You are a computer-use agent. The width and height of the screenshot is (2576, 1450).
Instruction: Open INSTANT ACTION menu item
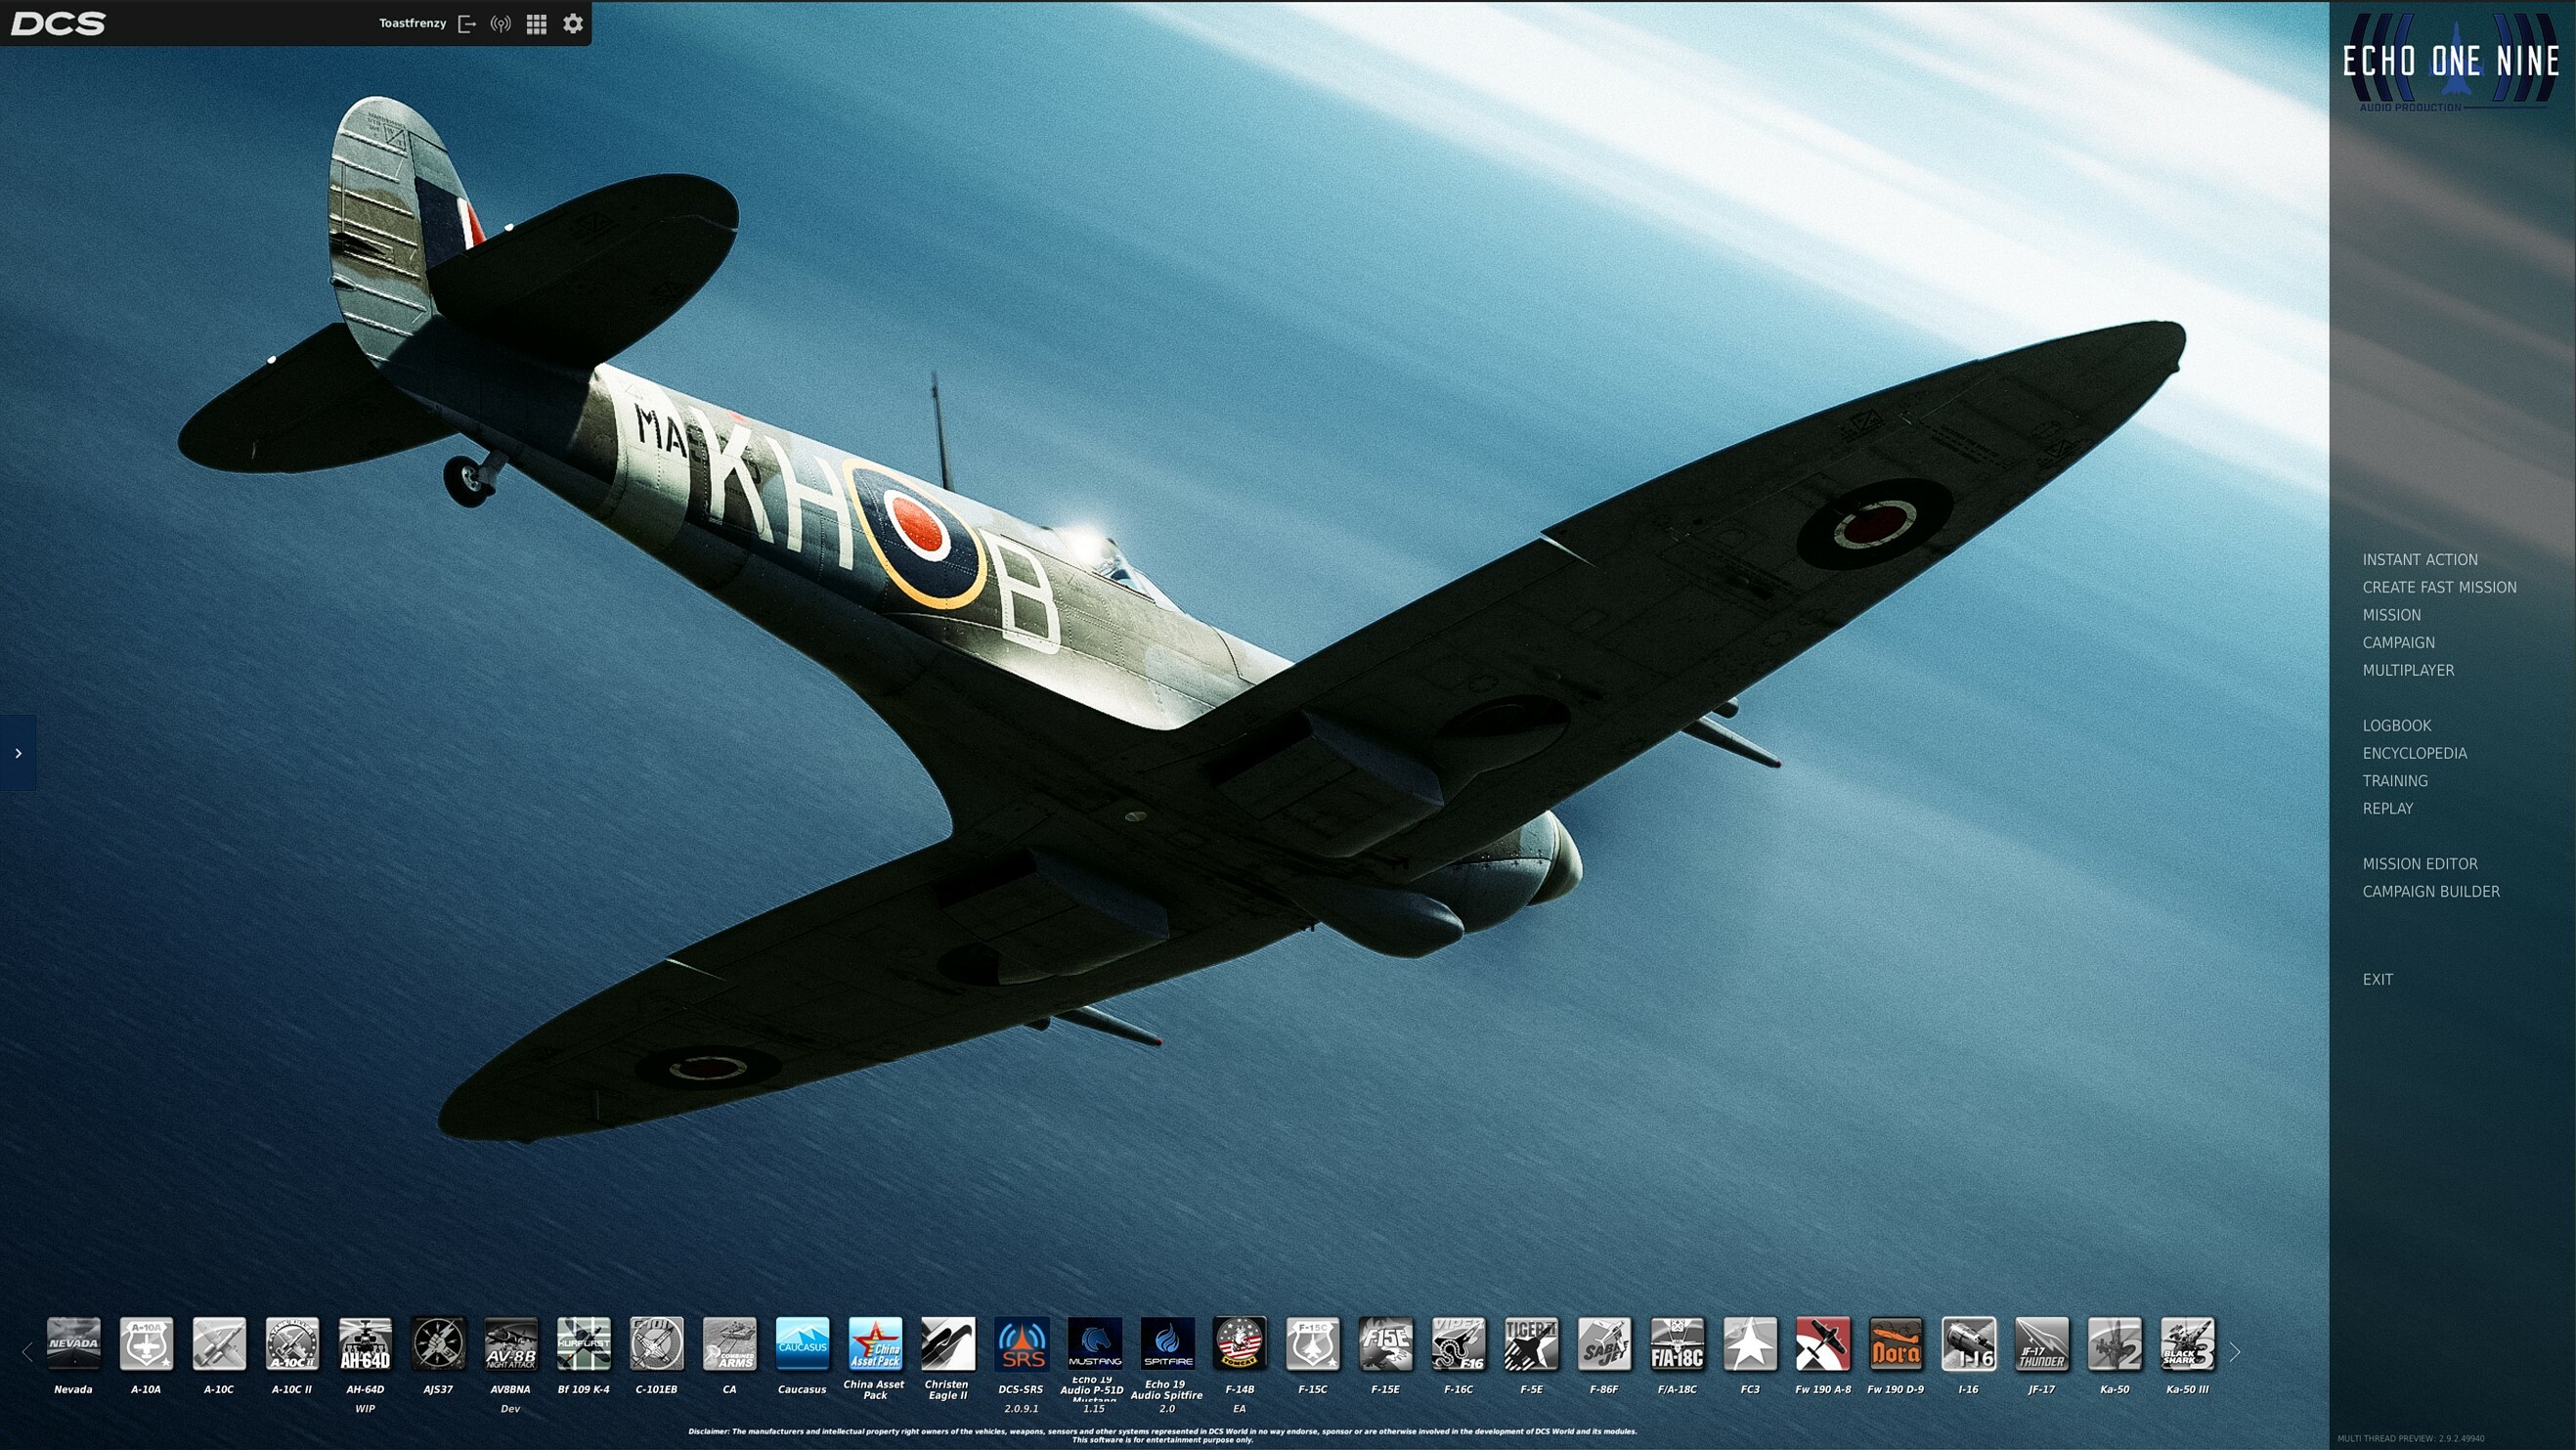point(2420,559)
